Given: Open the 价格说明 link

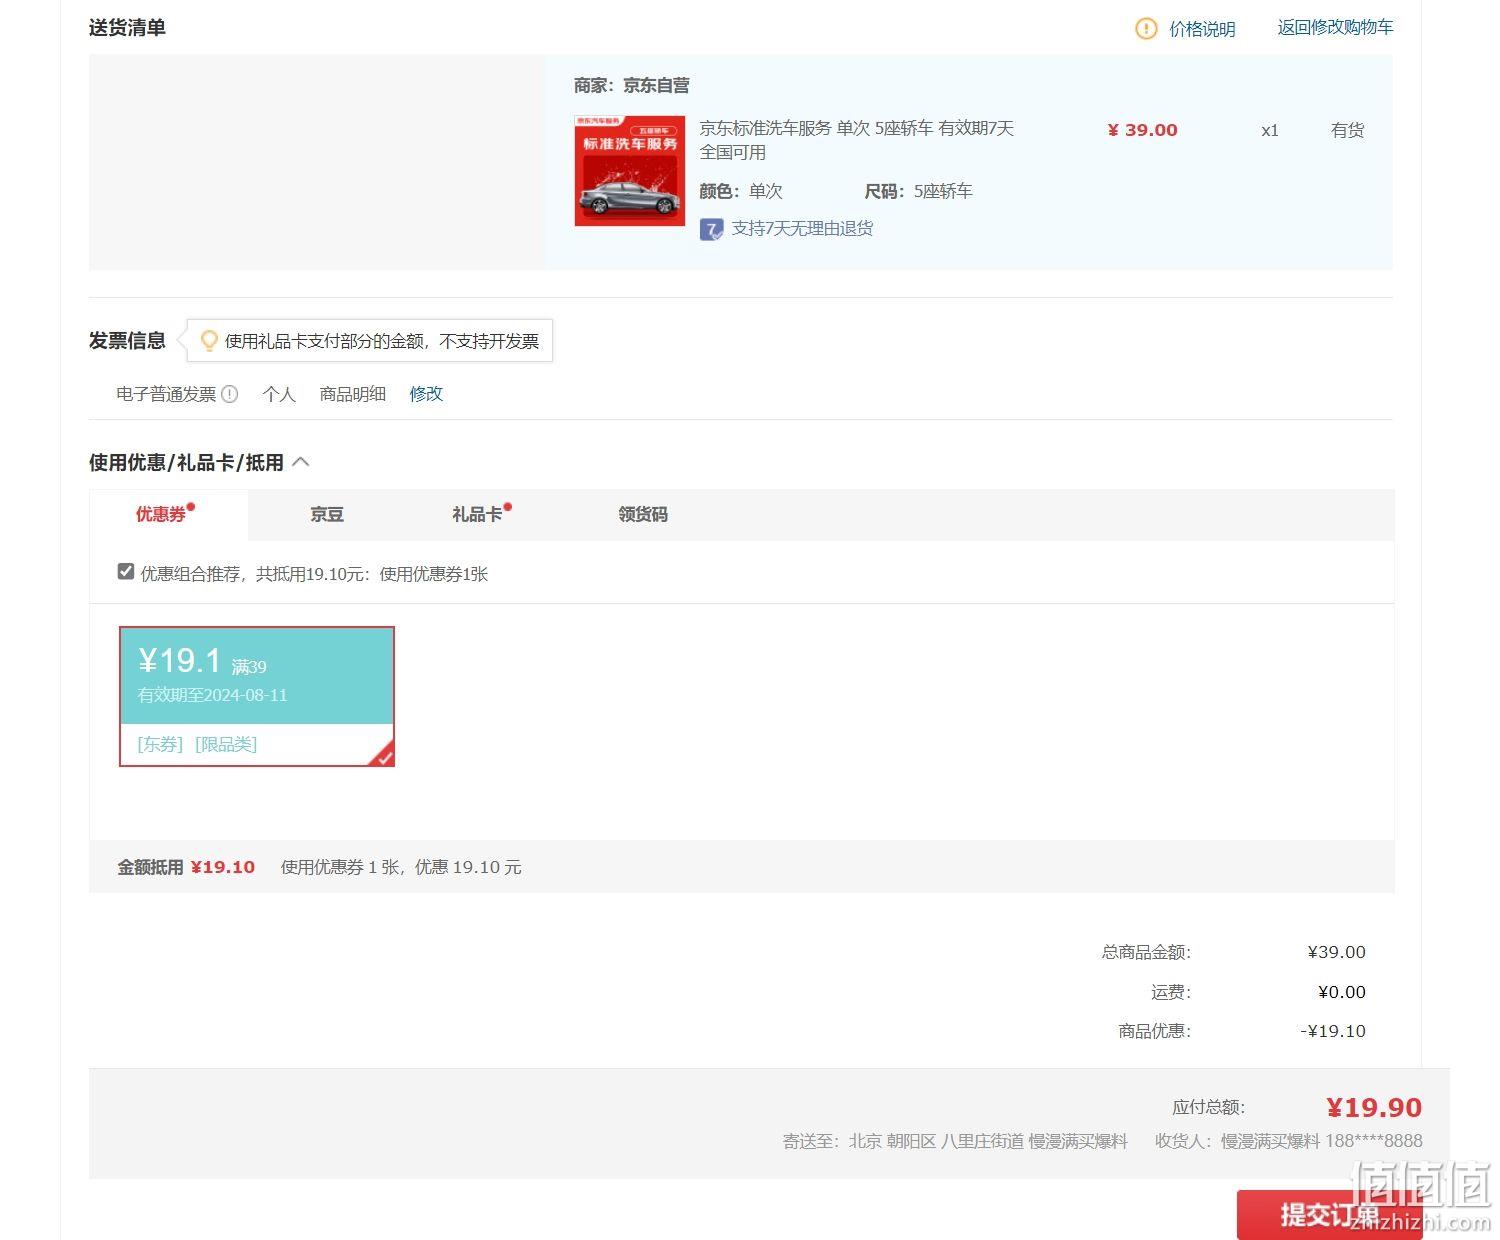Looking at the screenshot, I should [1202, 29].
